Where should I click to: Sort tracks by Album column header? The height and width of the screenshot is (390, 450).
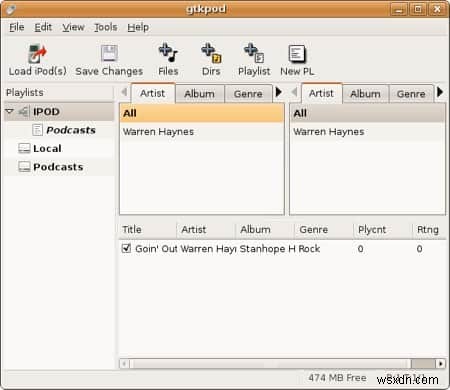265,230
